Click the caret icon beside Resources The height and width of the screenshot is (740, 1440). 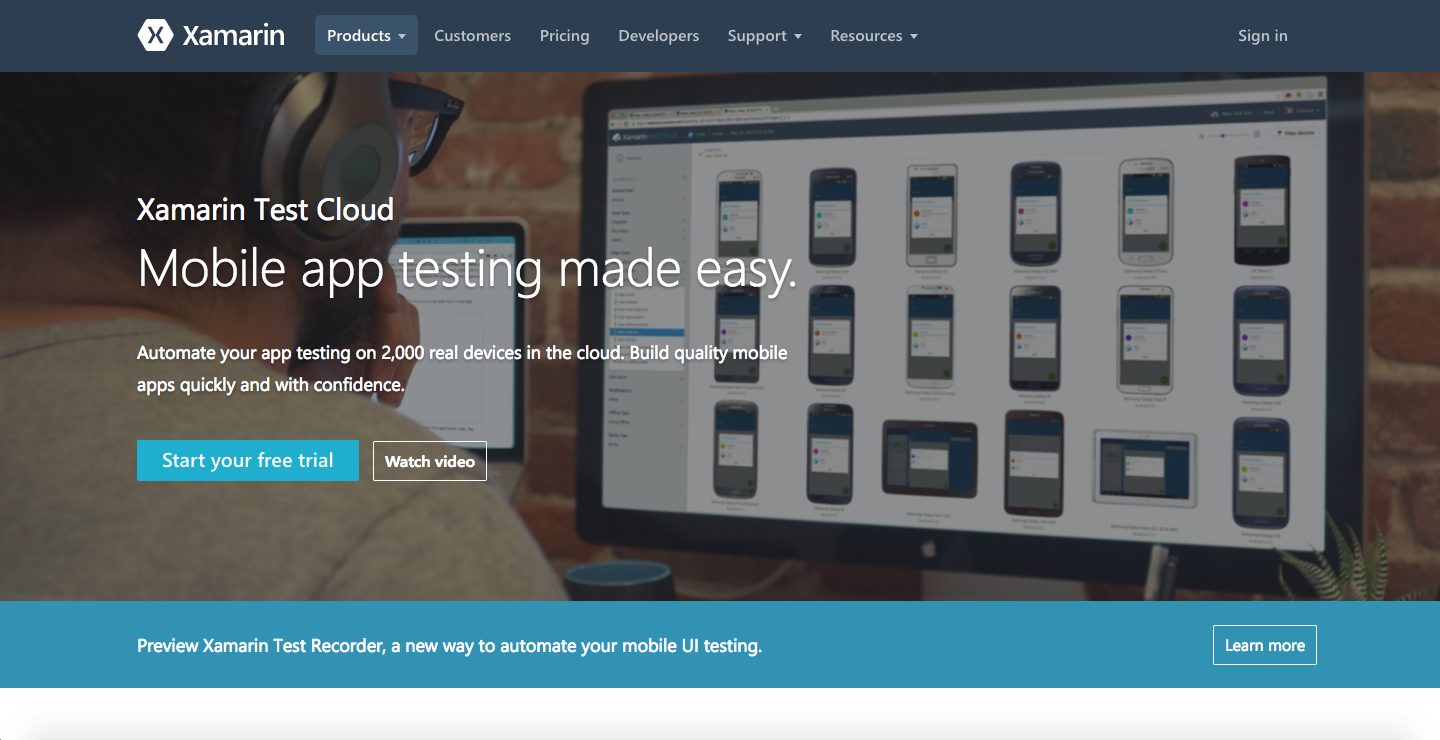(x=914, y=37)
